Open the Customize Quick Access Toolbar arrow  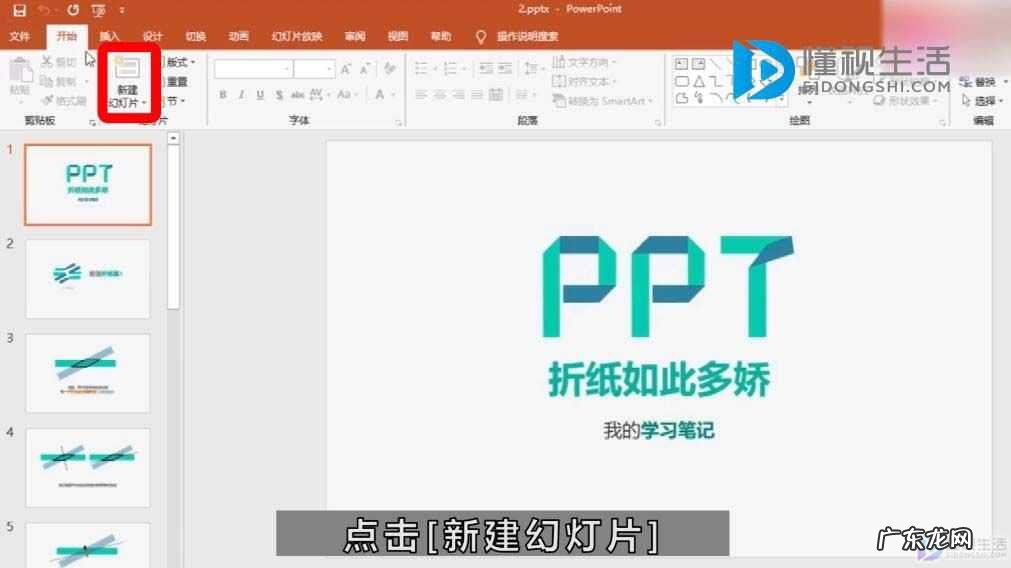(x=122, y=10)
